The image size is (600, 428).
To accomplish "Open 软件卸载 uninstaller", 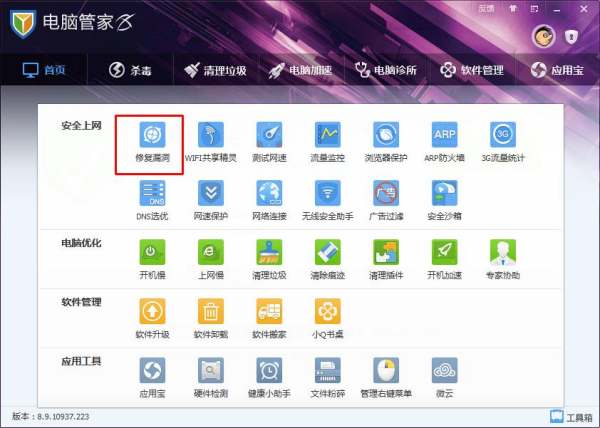I will [x=211, y=319].
